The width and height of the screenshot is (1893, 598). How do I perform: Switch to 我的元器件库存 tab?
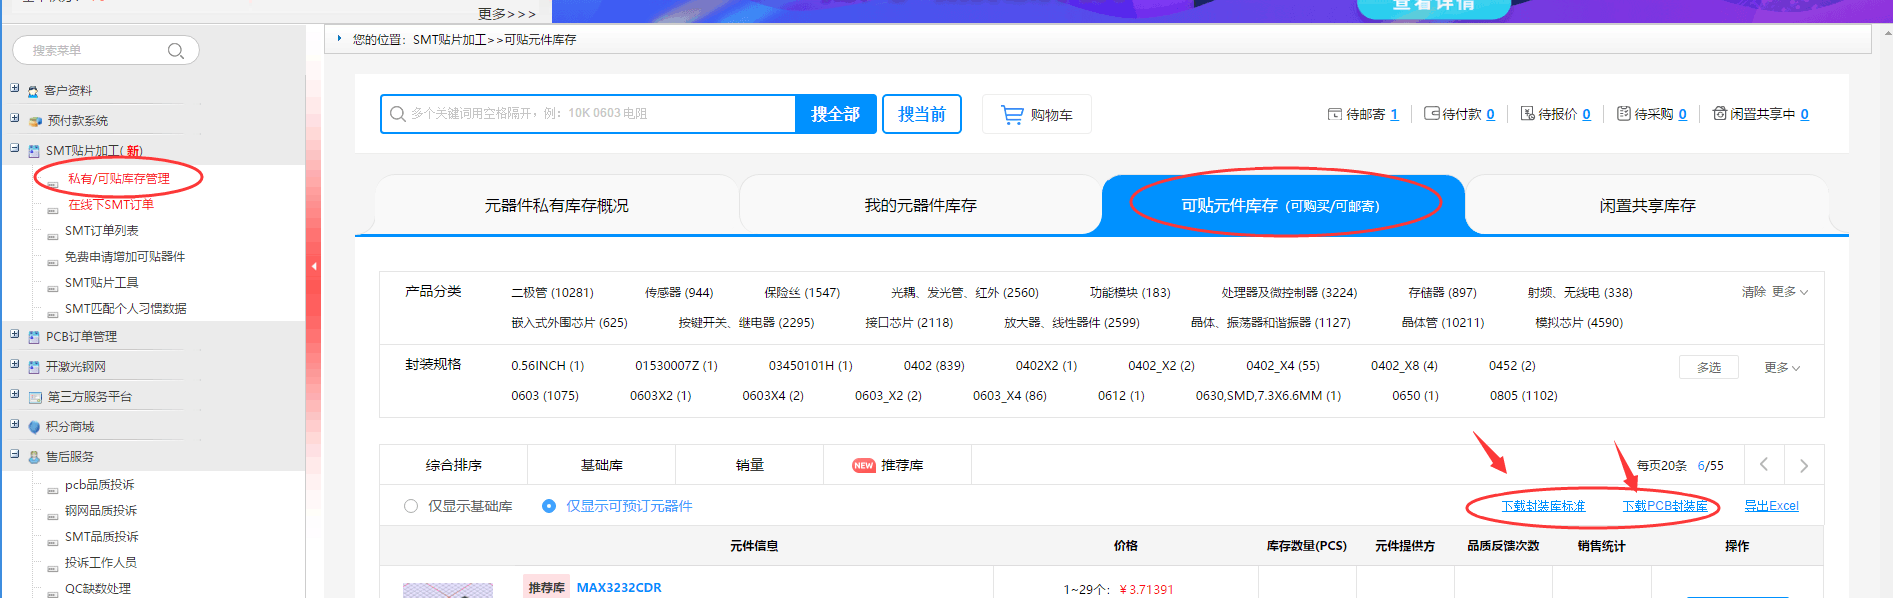[920, 206]
